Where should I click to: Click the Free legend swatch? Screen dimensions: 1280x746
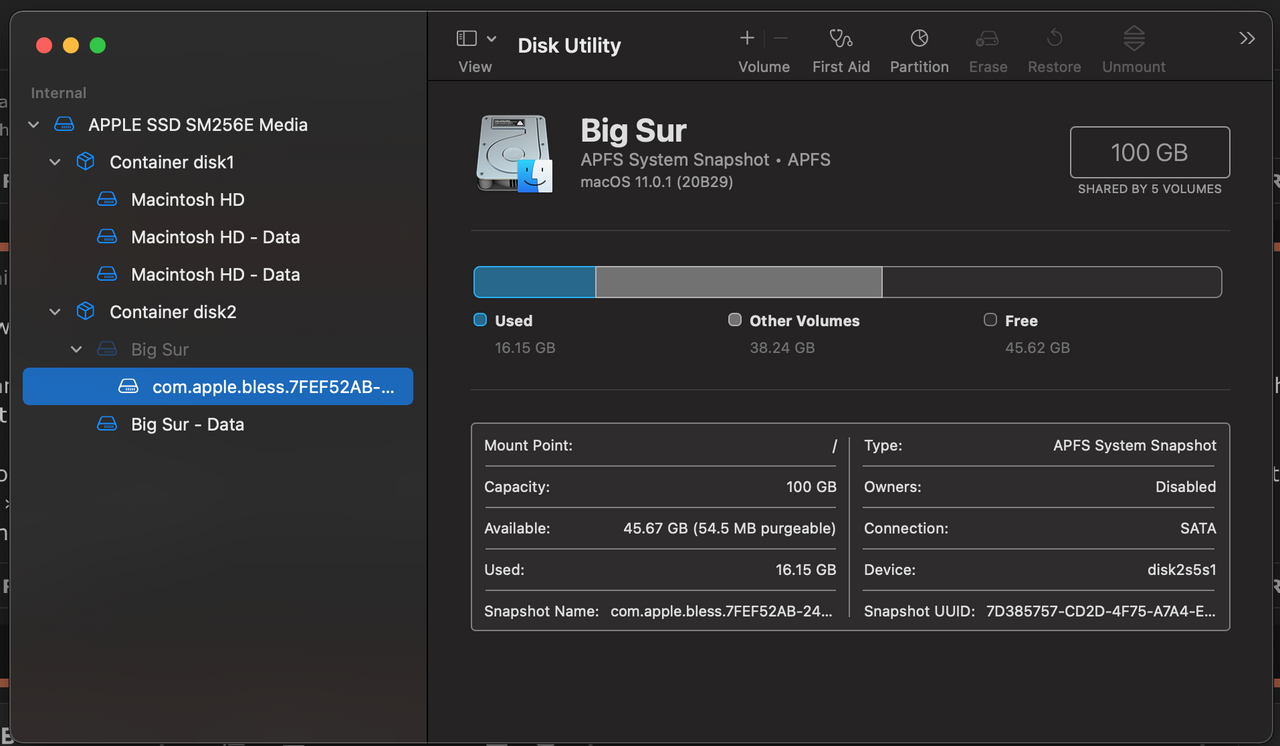coord(990,320)
